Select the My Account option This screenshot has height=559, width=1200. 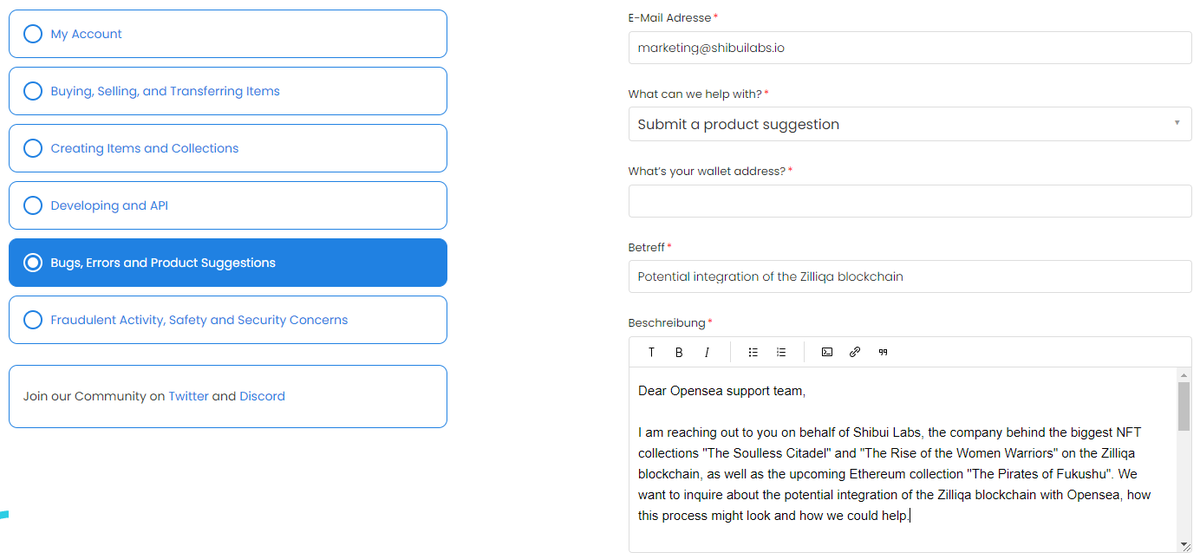(x=228, y=34)
